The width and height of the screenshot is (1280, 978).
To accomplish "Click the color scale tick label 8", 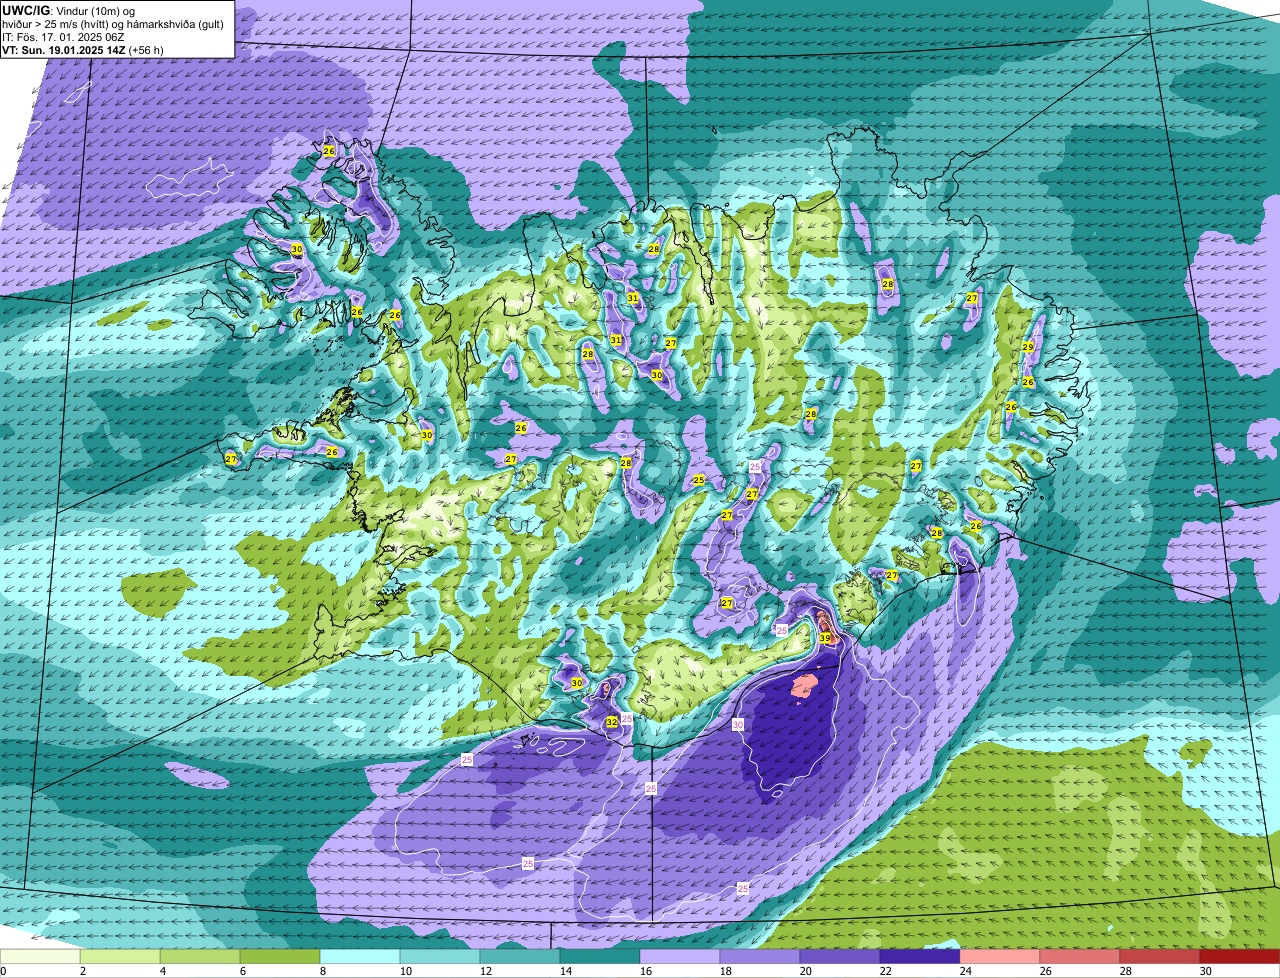I will (x=322, y=971).
